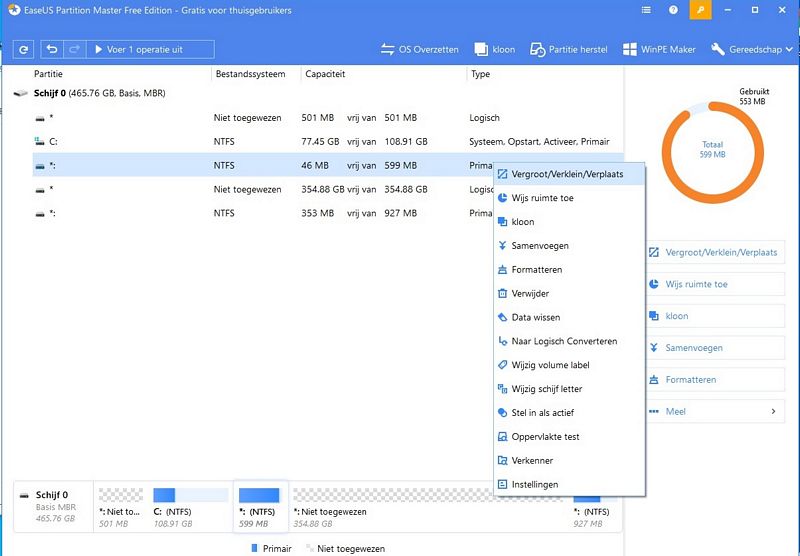Image resolution: width=800 pixels, height=556 pixels.
Task: Click the orange key upgrade icon
Action: tap(700, 10)
